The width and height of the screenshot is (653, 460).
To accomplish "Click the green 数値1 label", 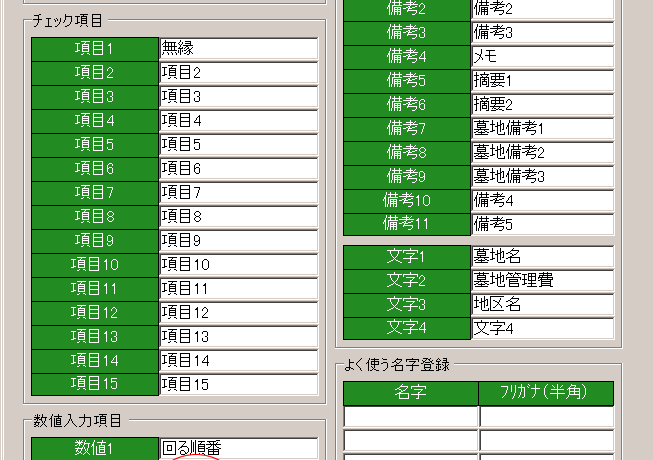I will click(95, 448).
